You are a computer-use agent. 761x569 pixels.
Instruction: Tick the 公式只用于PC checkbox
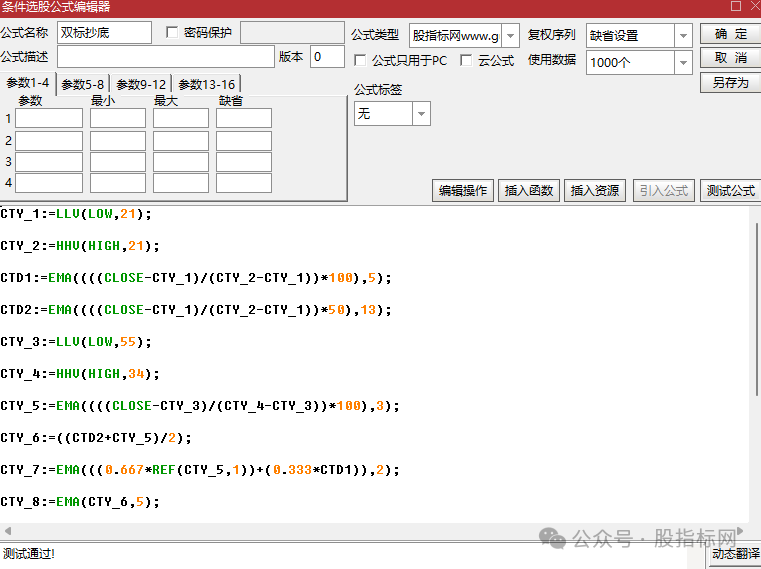pos(360,60)
